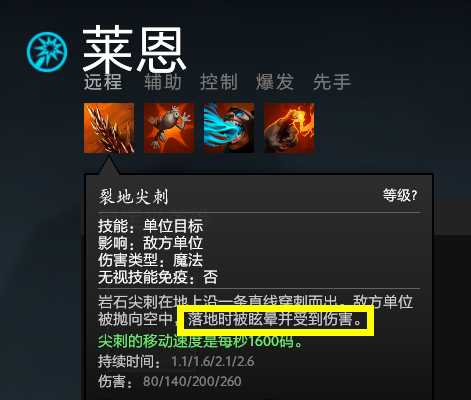Select the Mana Drain ability icon
The image size is (471, 400).
click(x=229, y=128)
